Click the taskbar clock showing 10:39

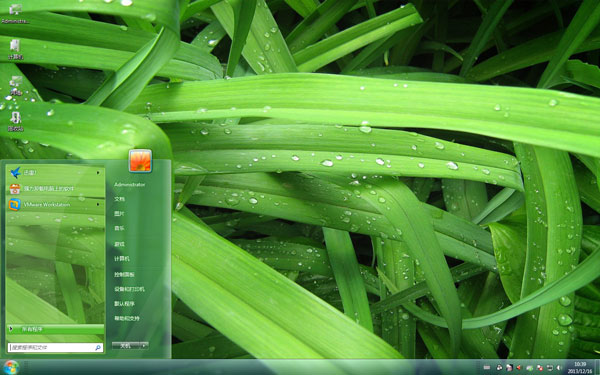(x=580, y=367)
